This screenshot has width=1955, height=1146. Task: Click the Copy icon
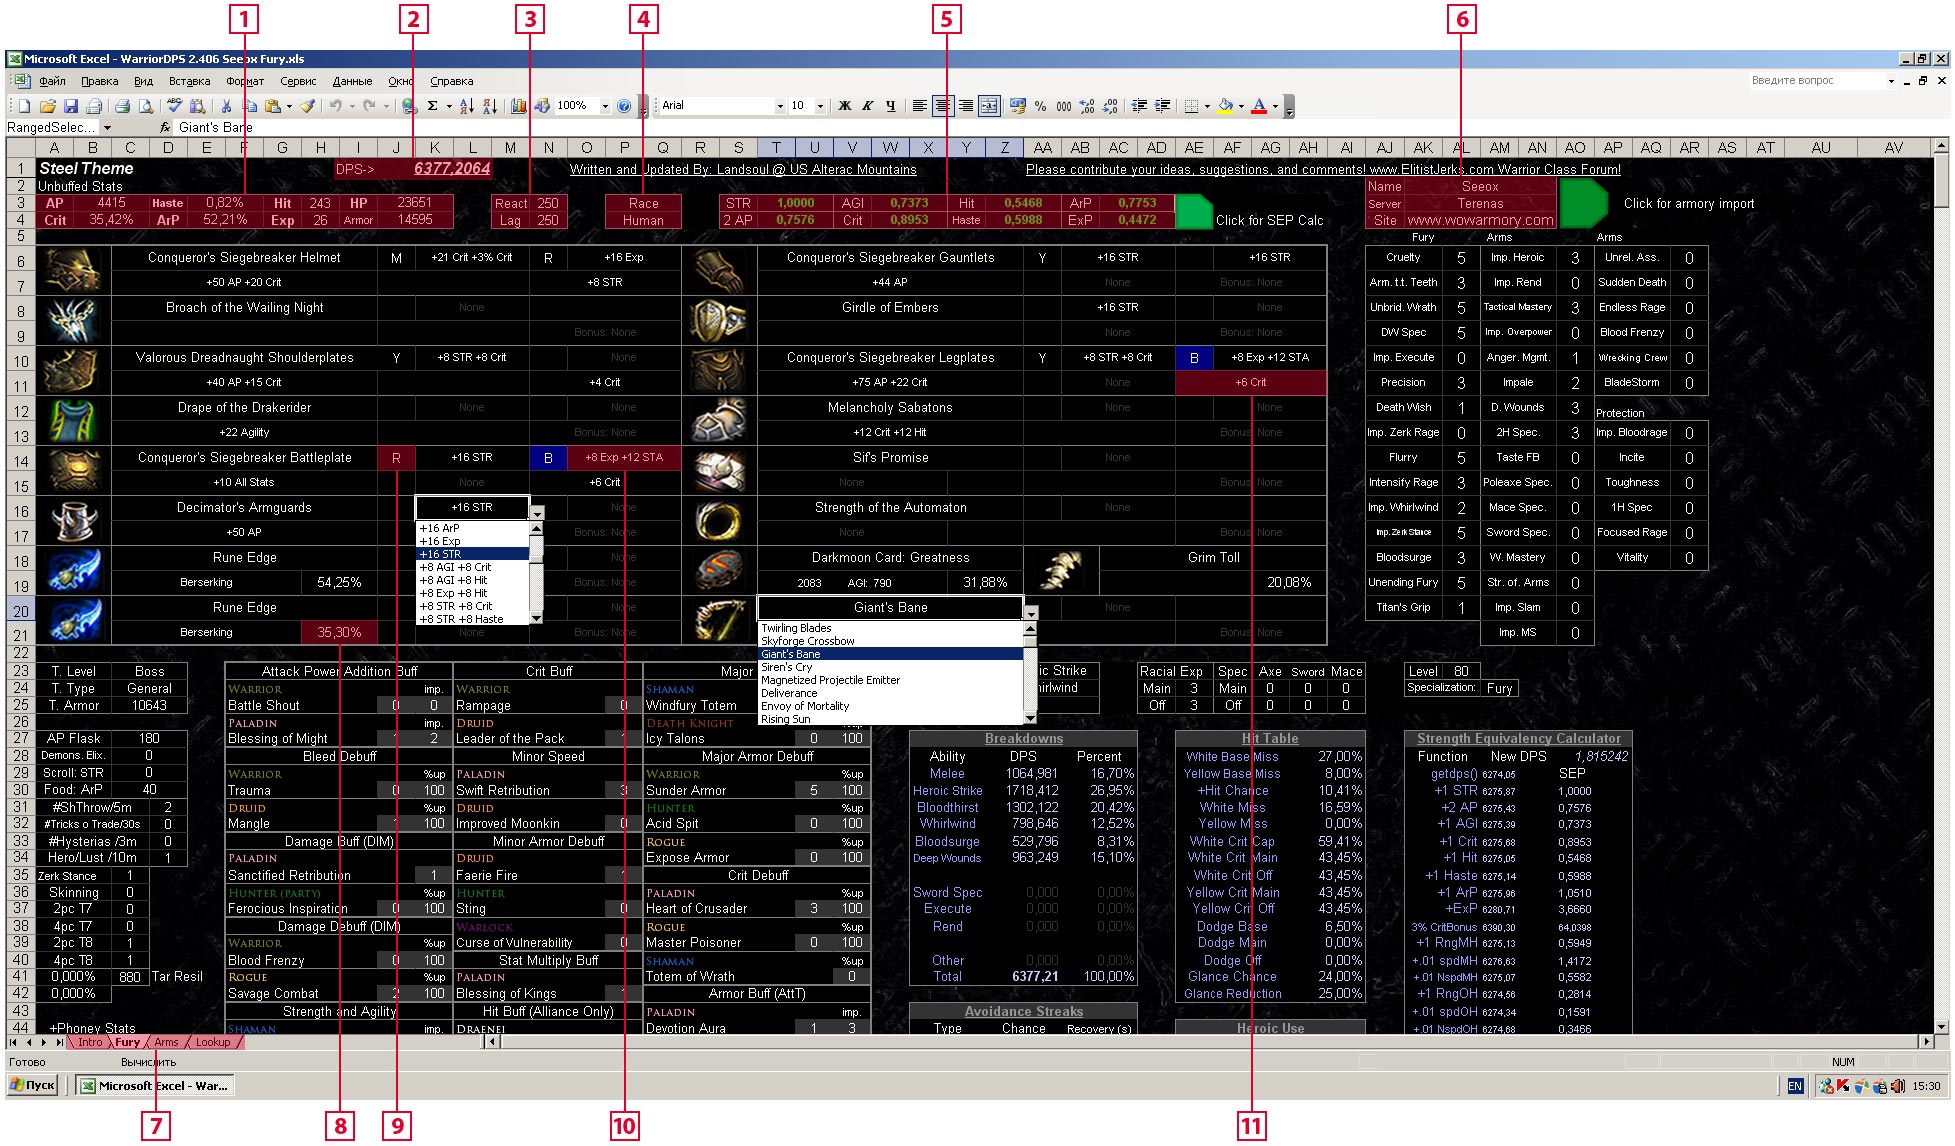pos(250,106)
